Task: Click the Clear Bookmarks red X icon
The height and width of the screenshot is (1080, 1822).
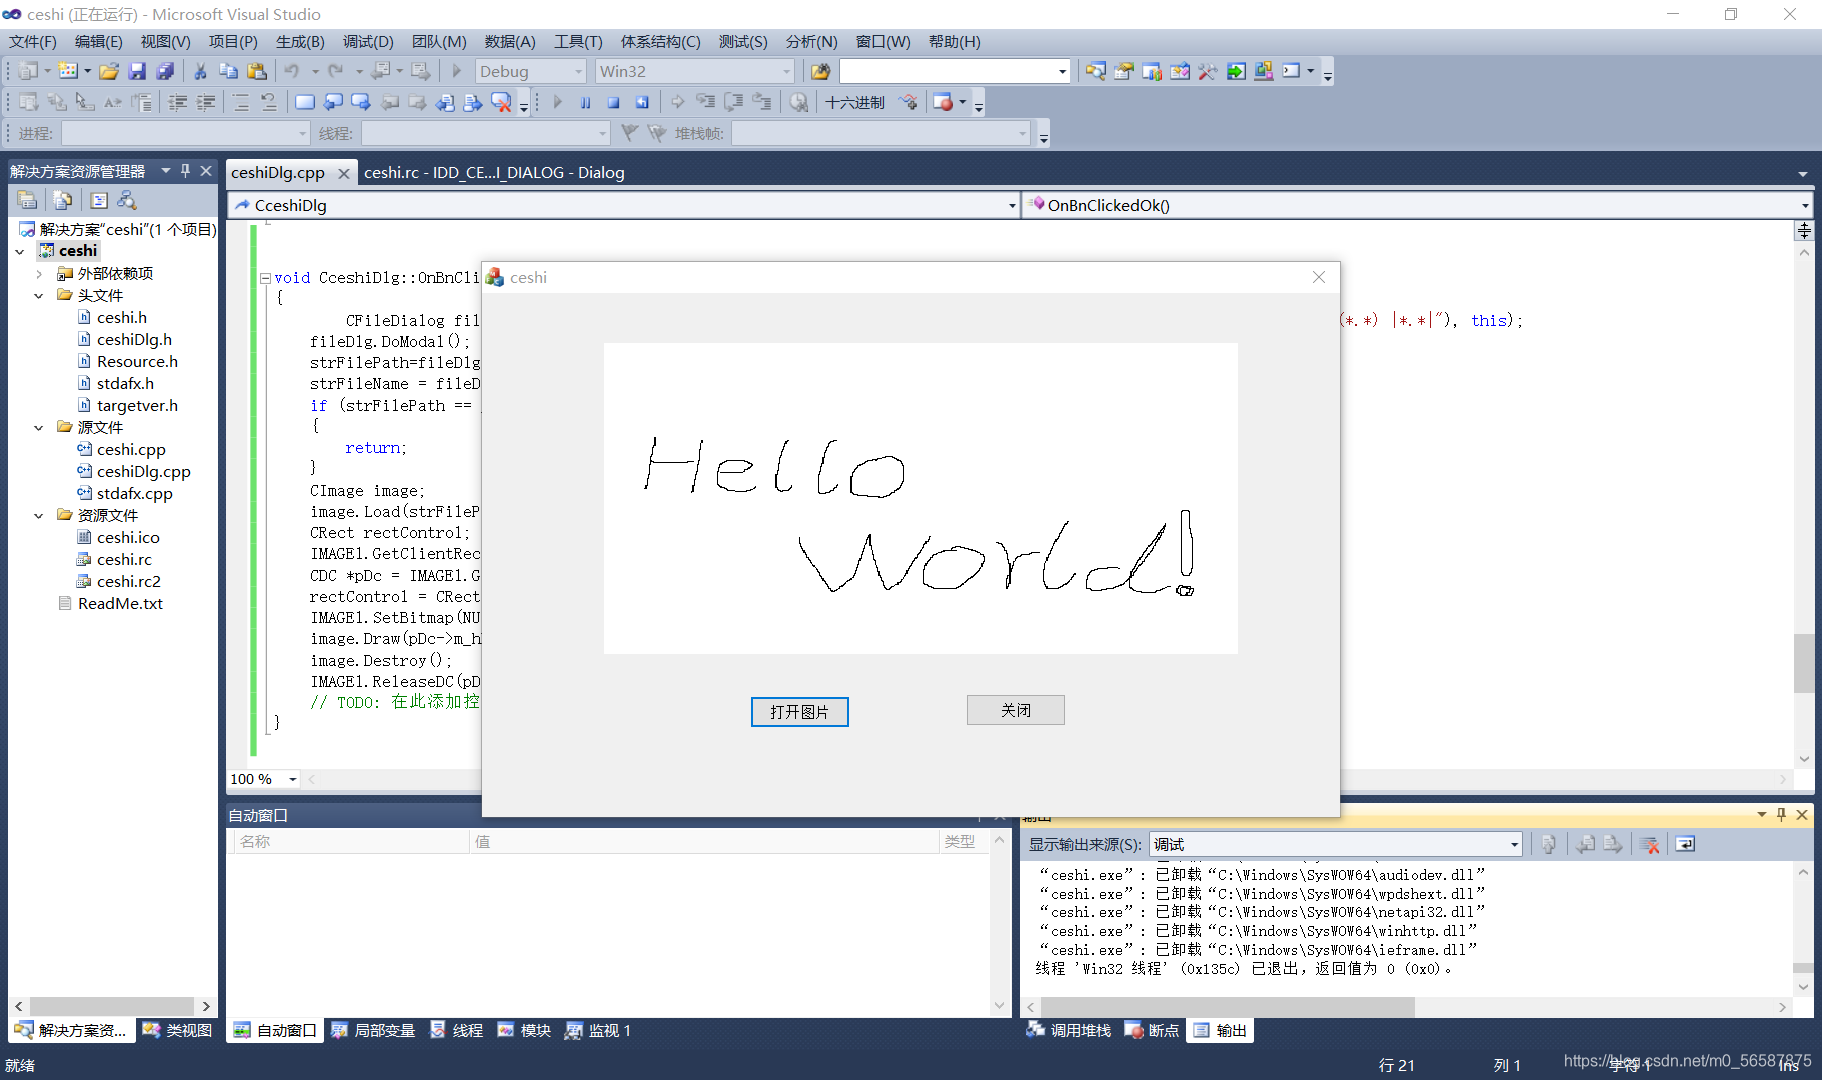Action: coord(501,102)
